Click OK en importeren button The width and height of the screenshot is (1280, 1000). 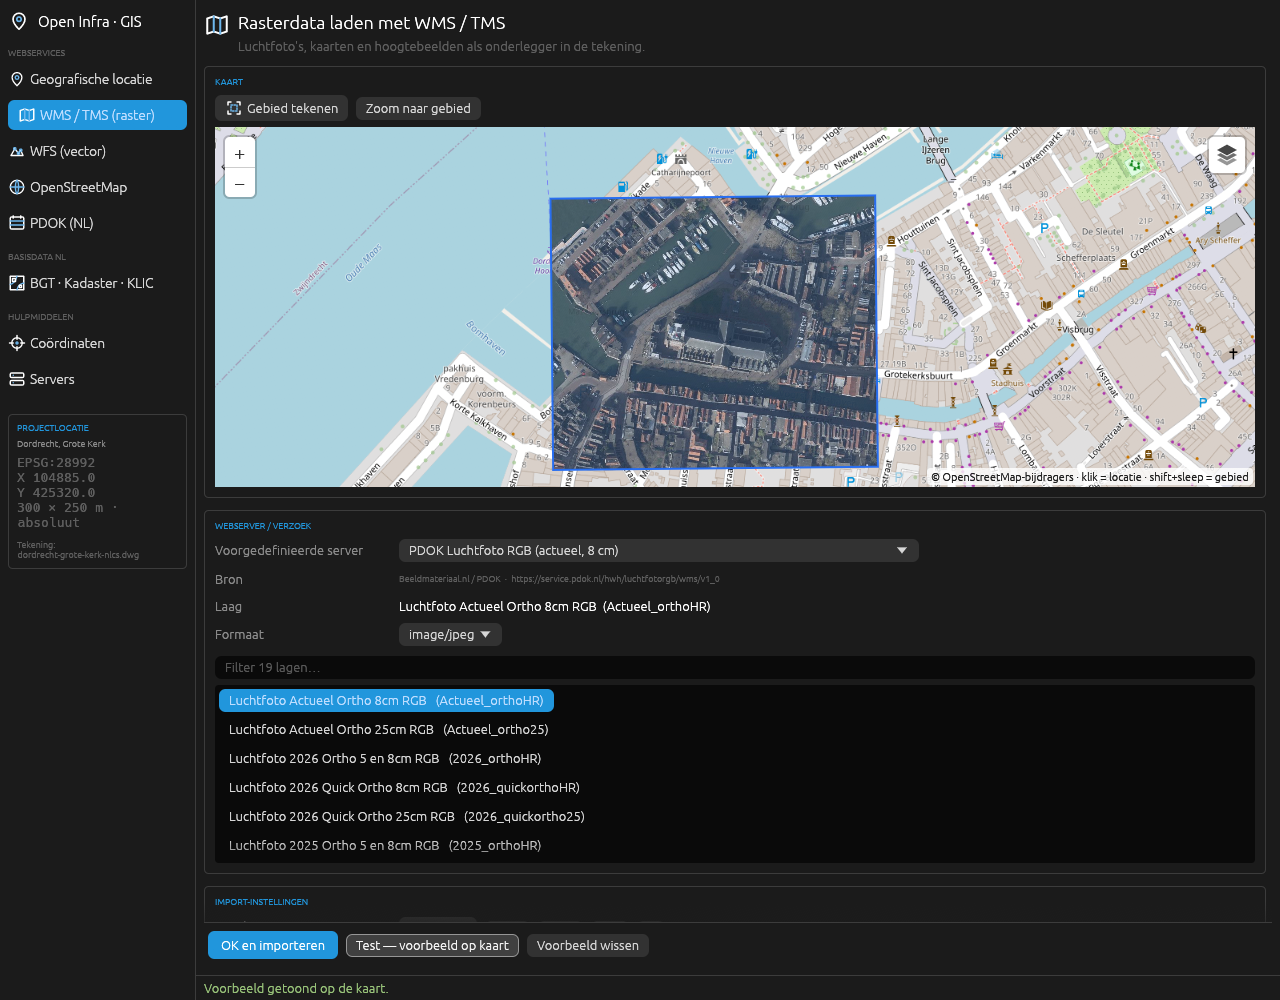pyautogui.click(x=273, y=945)
